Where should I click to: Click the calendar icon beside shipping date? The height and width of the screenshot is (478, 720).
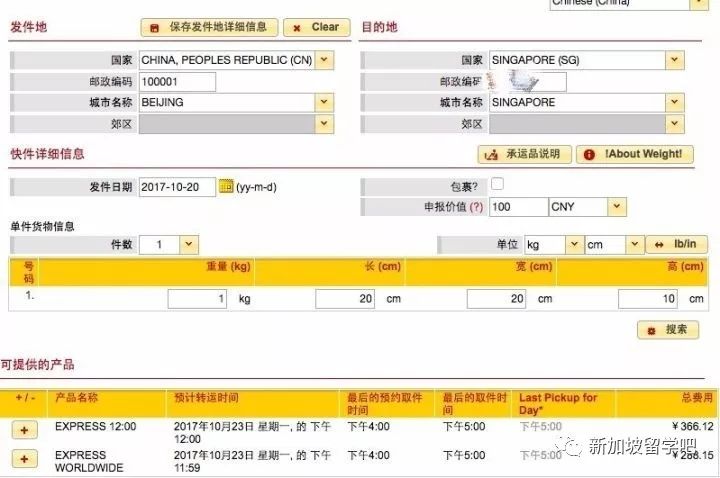[226, 186]
